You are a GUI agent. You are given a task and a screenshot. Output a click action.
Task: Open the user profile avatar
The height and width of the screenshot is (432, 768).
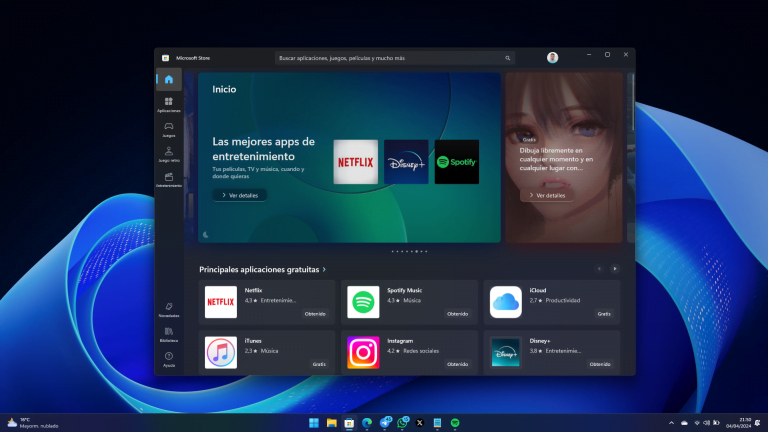(x=552, y=57)
